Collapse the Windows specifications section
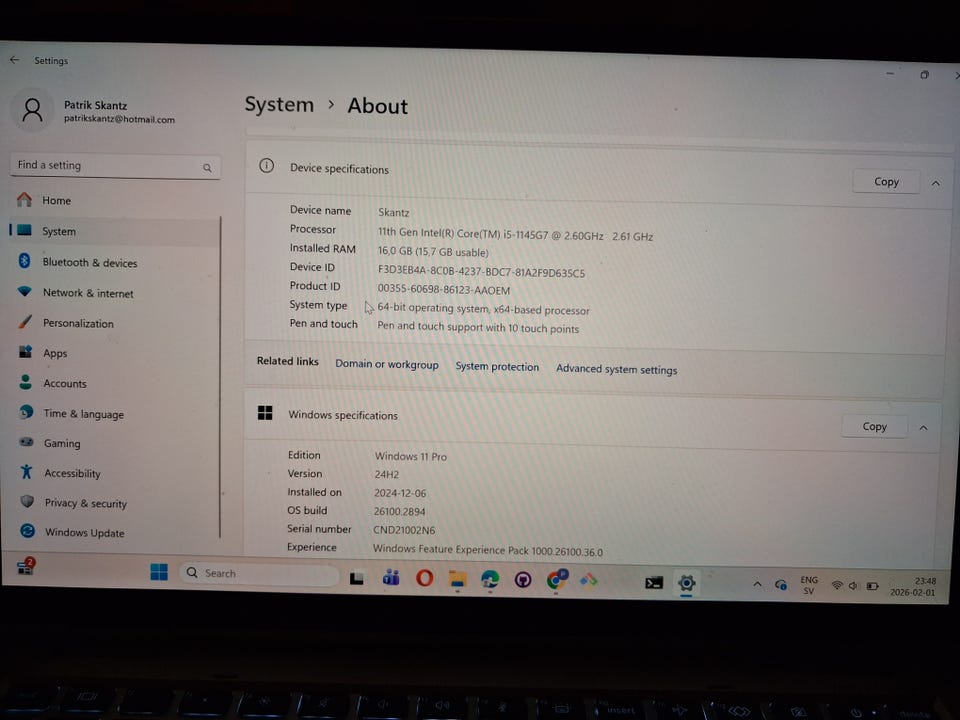The image size is (960, 720). pos(923,428)
